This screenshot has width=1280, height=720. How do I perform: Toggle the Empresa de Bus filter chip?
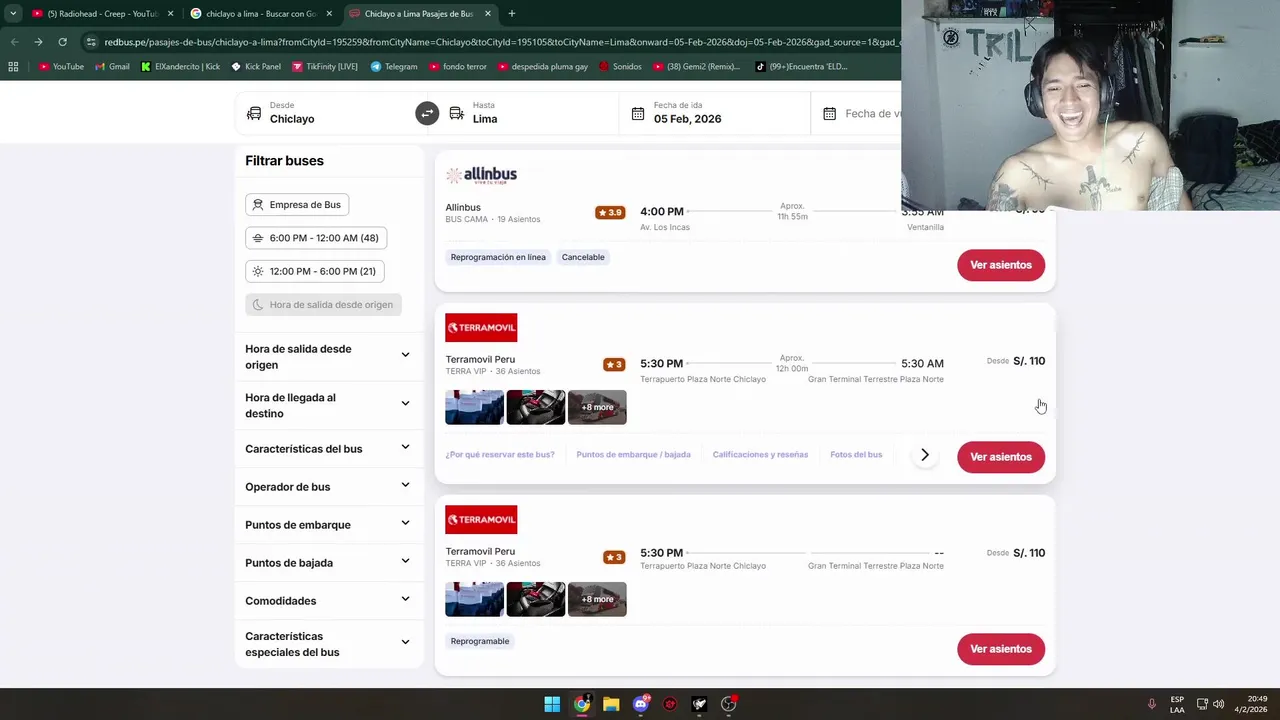[297, 205]
